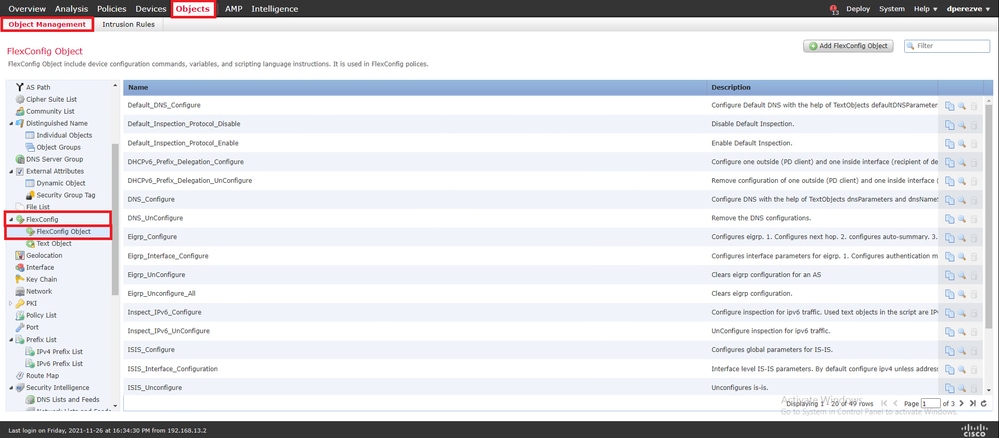Open the Intelligence tab
This screenshot has height=438, width=999.
[275, 9]
